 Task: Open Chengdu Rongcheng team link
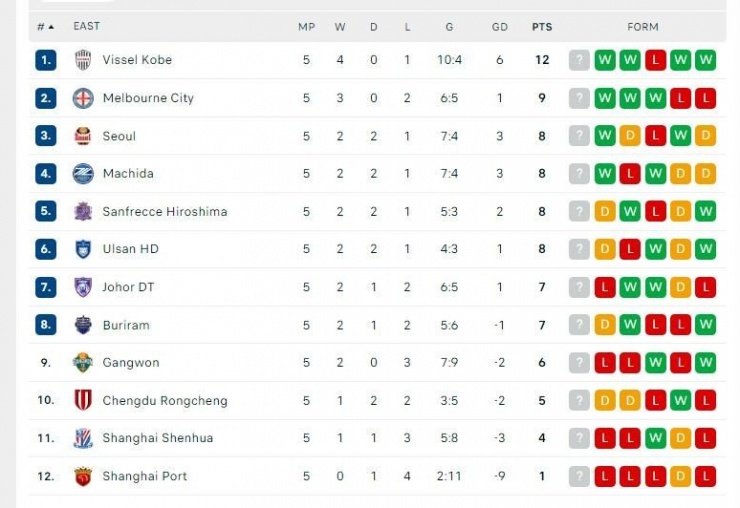165,401
